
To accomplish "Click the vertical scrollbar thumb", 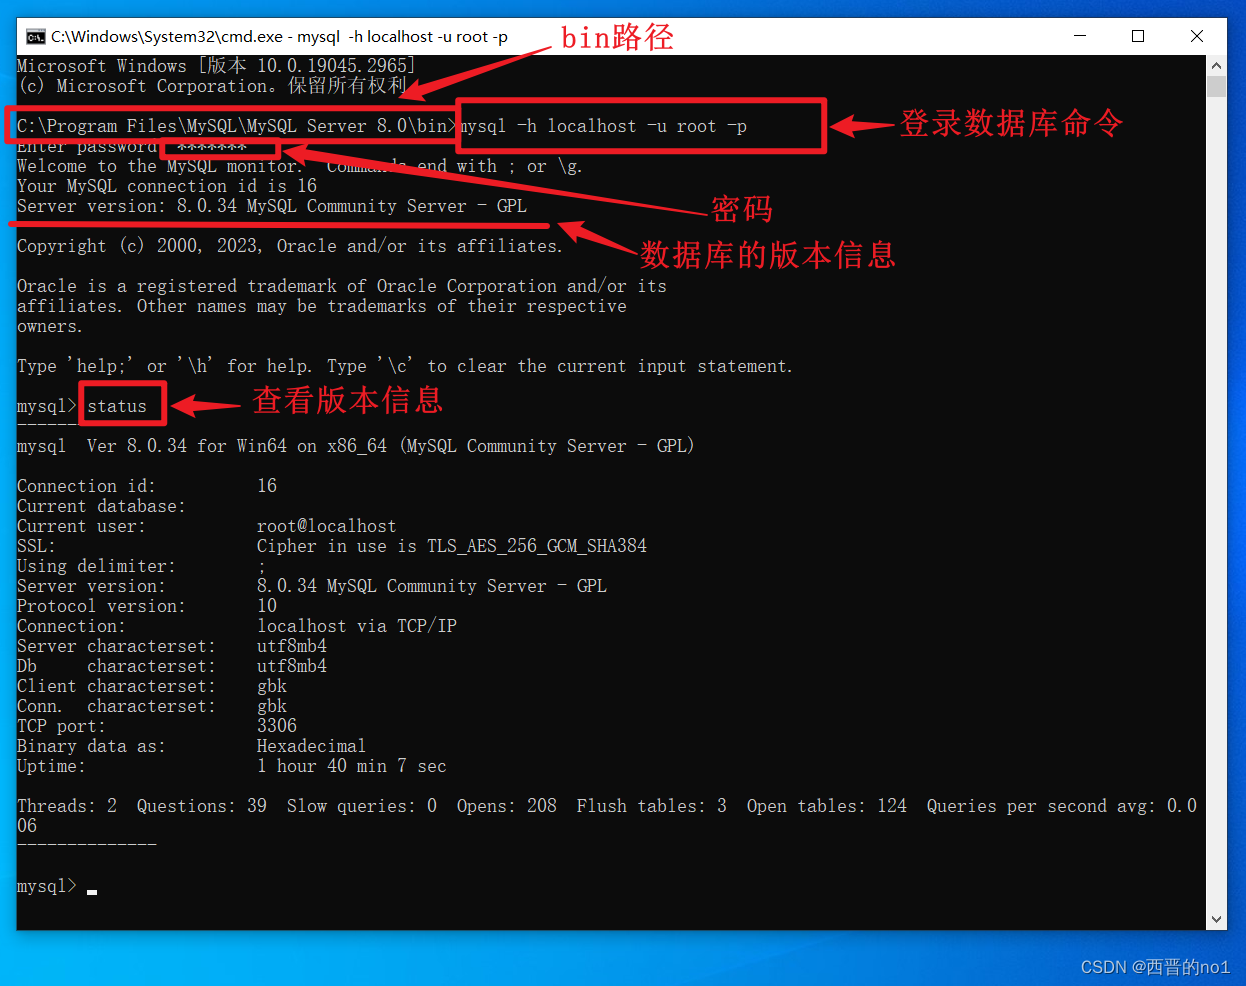I will pos(1216,86).
